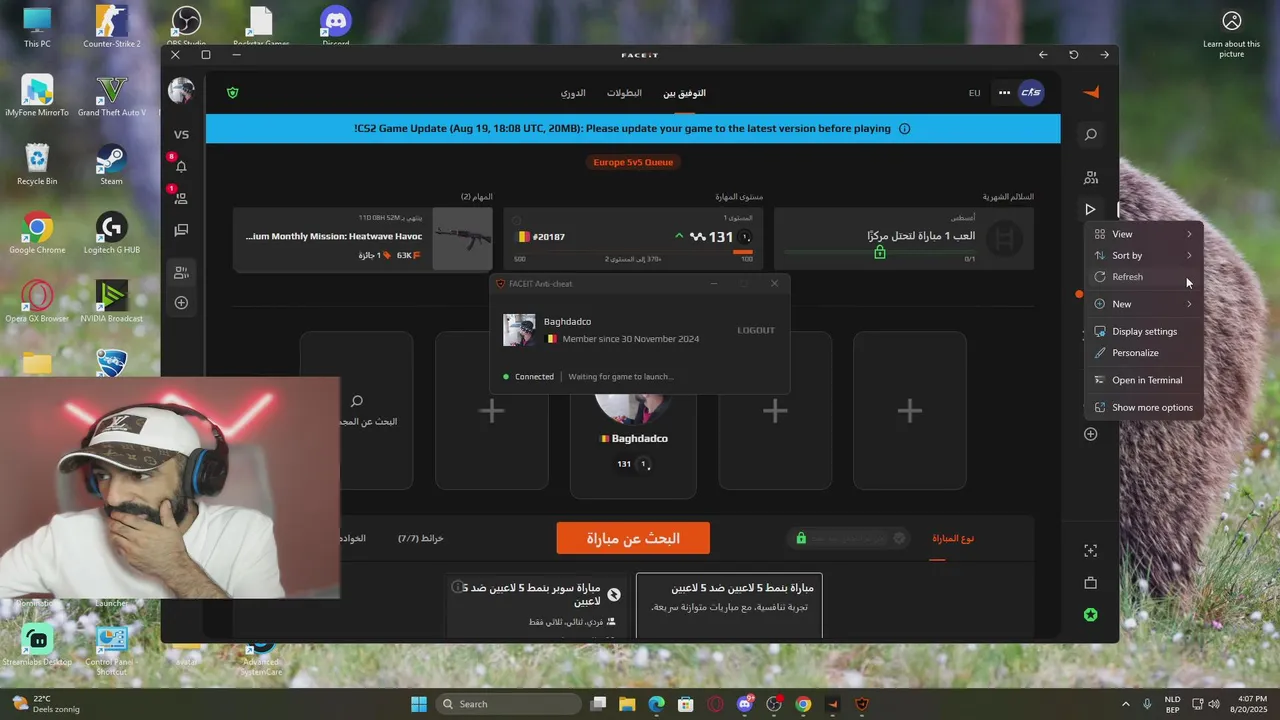Click the orange البحث عن مباراة button

click(633, 538)
